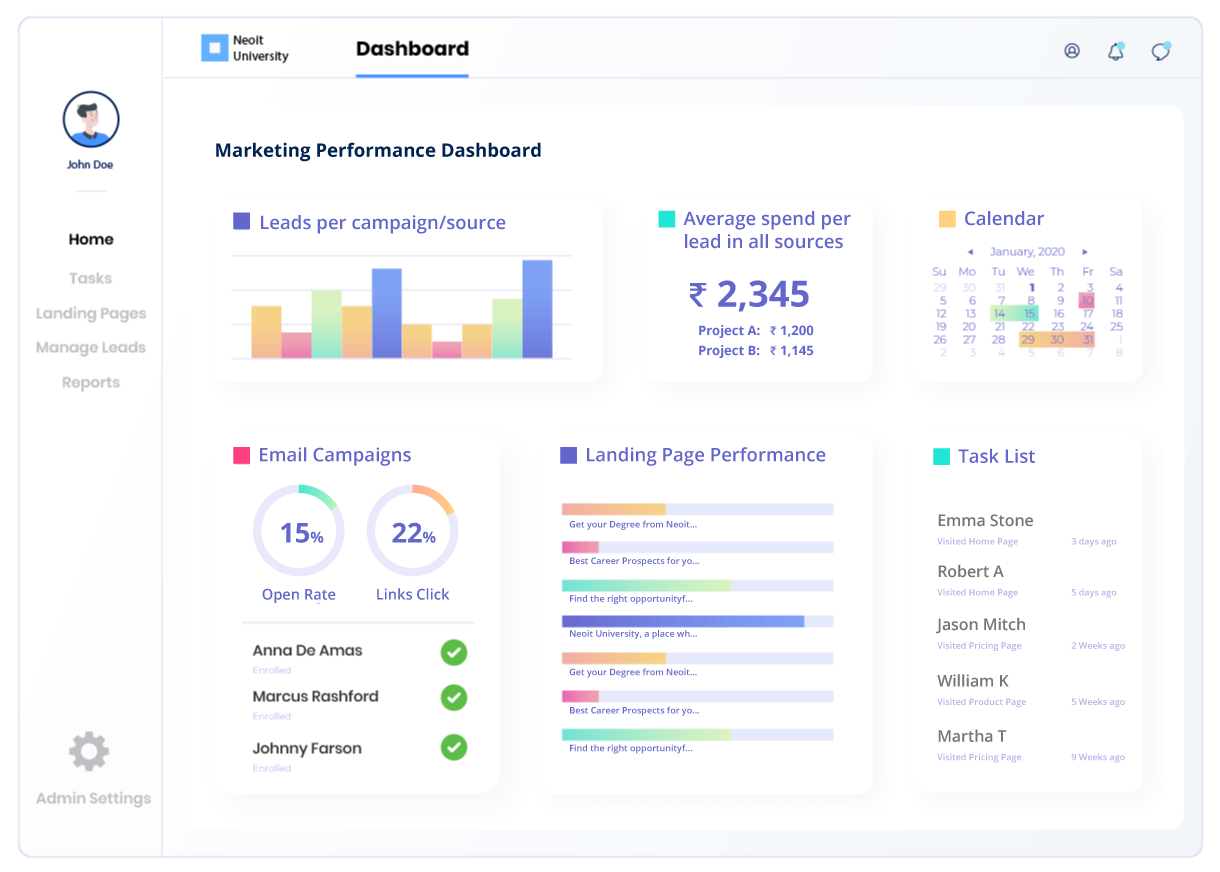Viewport: 1220px width, 872px height.
Task: Click the Admin Settings gear icon
Action: pyautogui.click(x=89, y=751)
